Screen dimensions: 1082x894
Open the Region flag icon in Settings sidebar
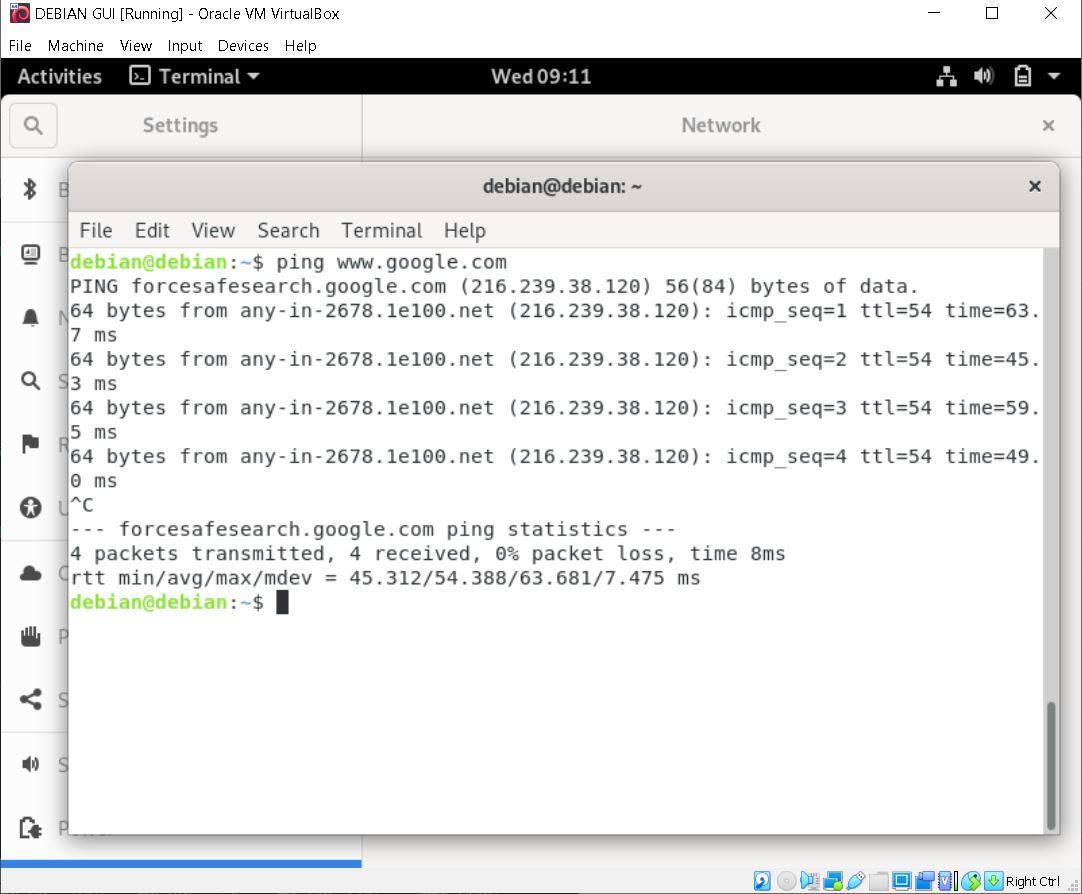(30, 444)
